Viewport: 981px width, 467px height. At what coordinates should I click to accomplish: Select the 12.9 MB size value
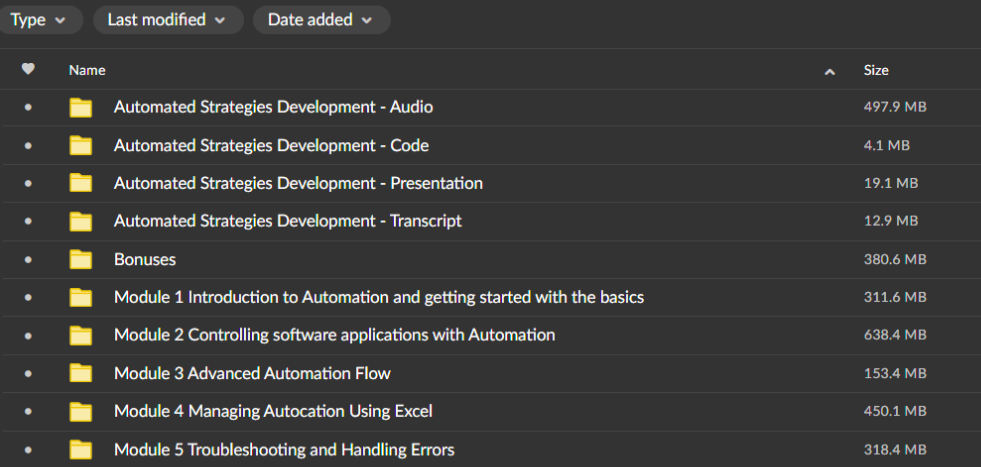point(891,221)
